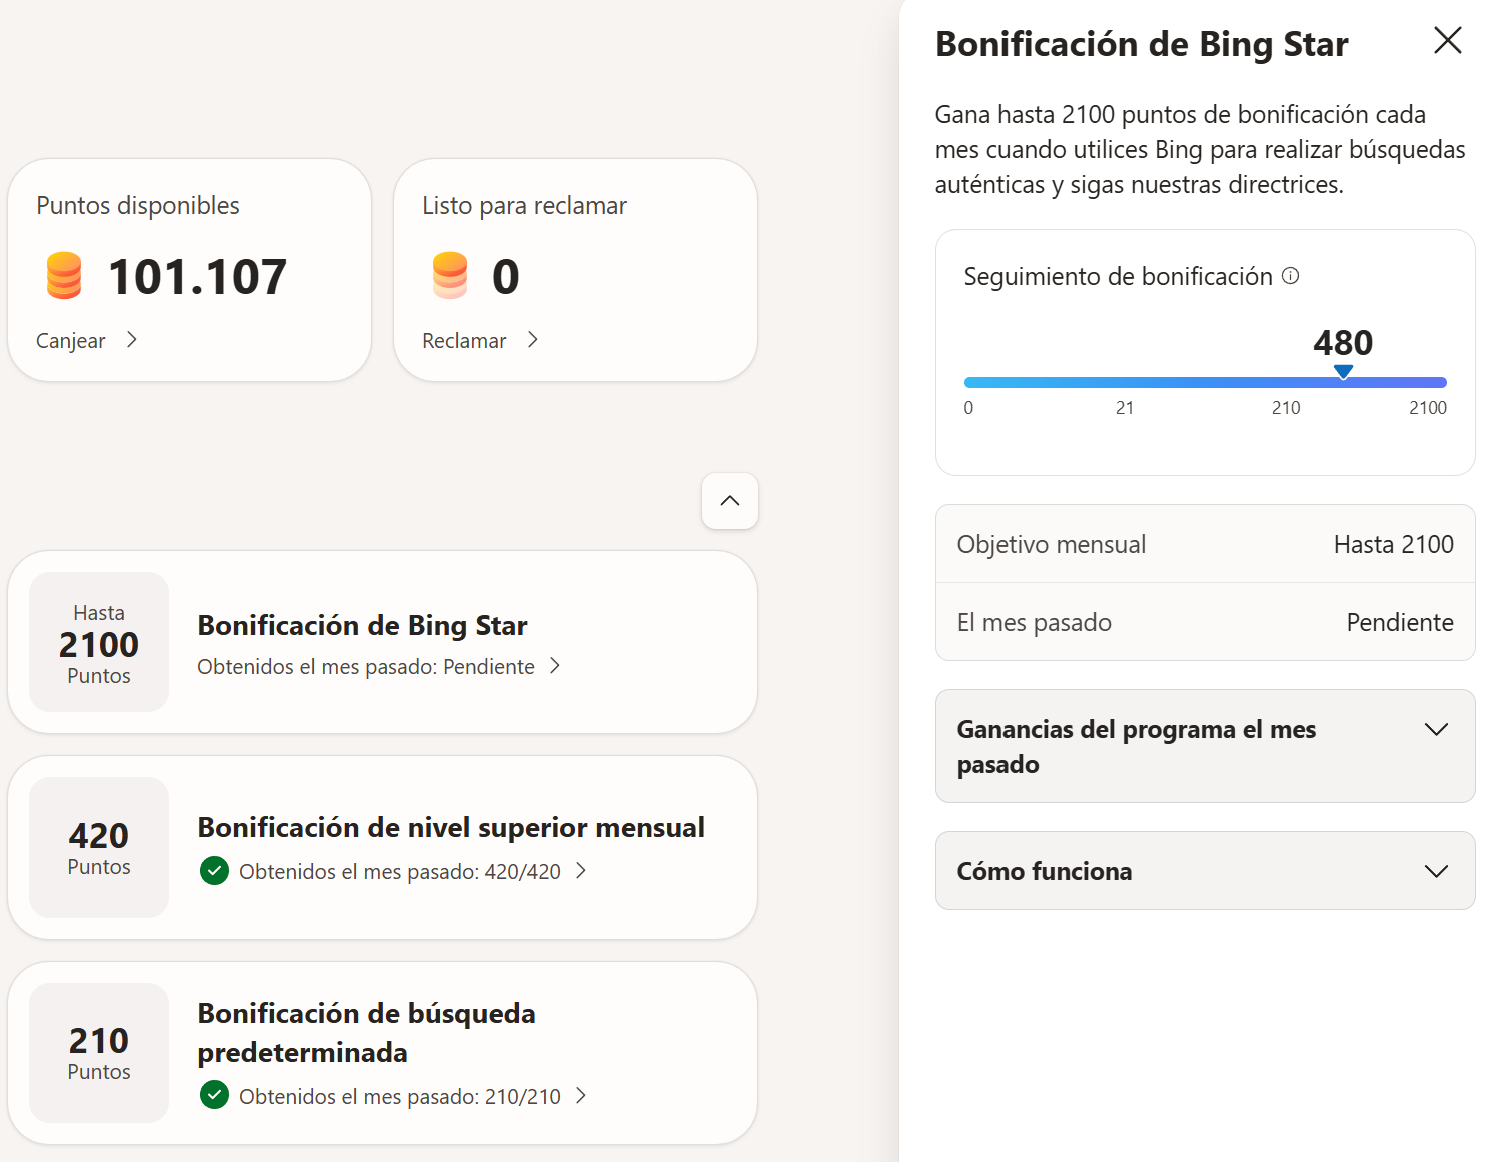Select the Bonificación de Bing Star card title
Viewport: 1506px width, 1162px height.
pos(362,626)
